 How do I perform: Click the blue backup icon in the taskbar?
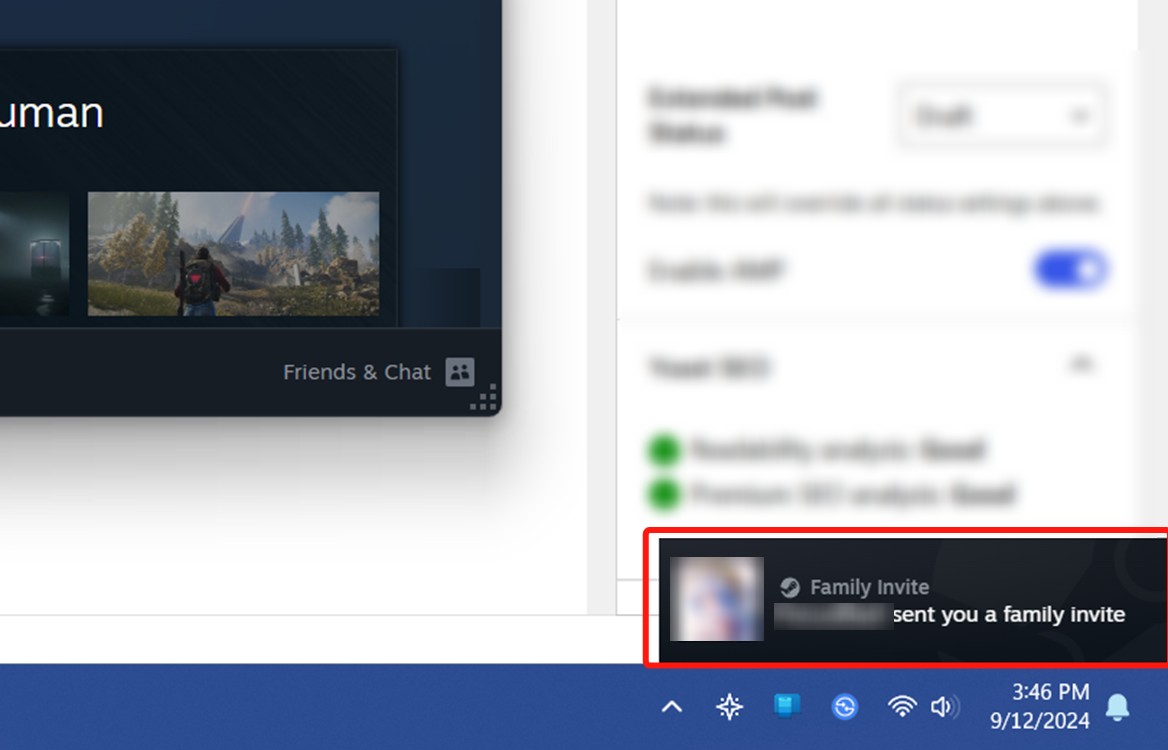786,706
